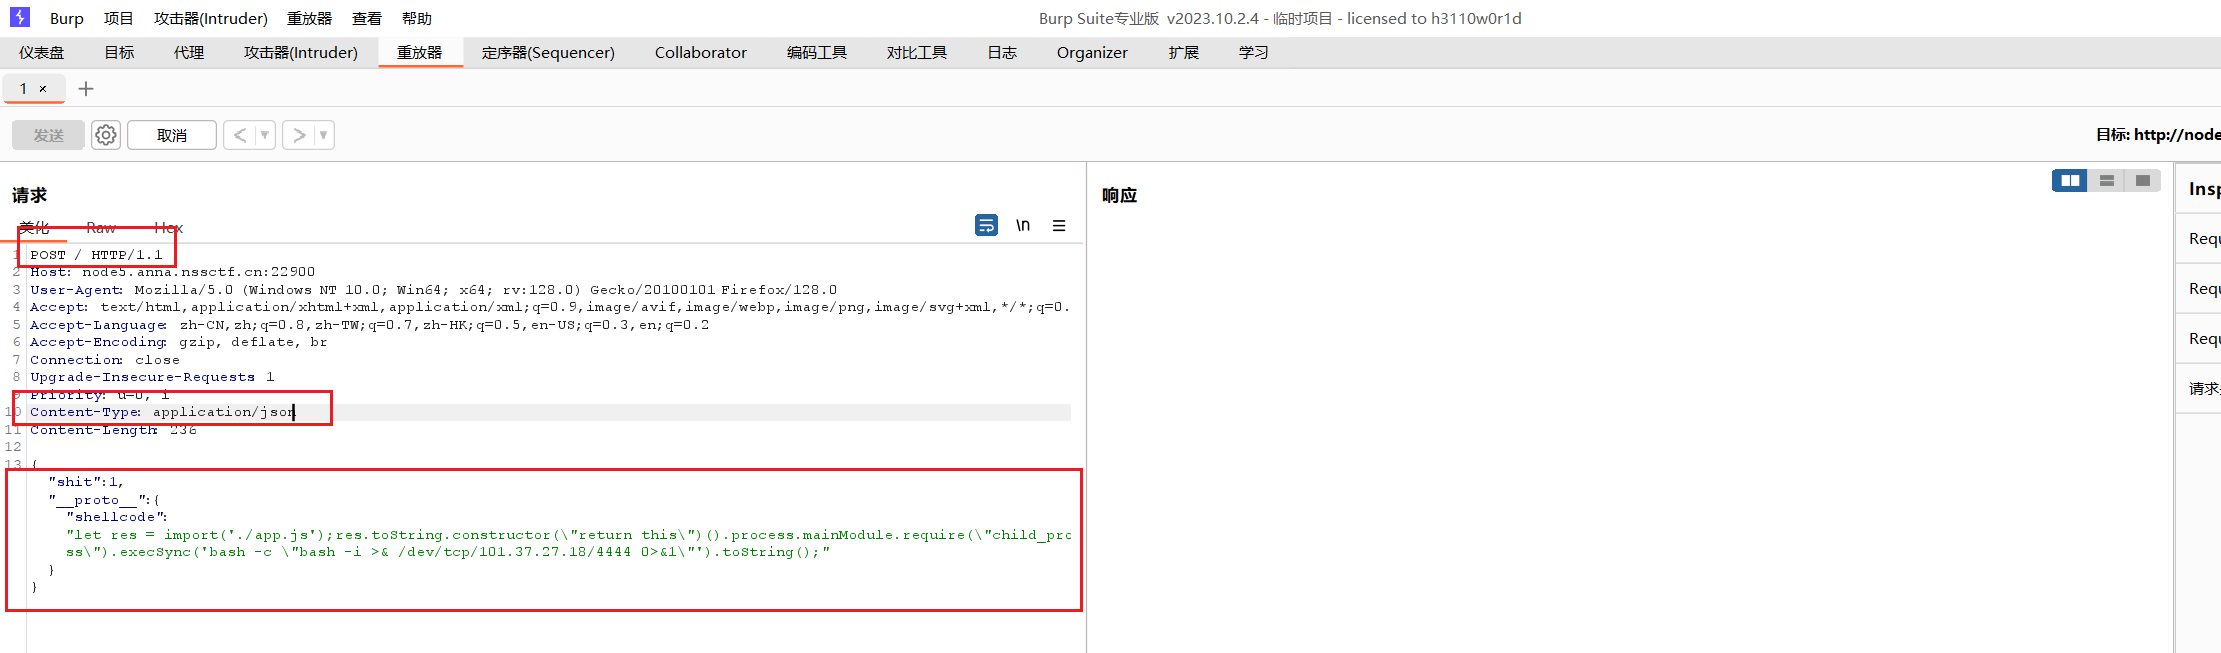The width and height of the screenshot is (2221, 653).
Task: Click the "shellcode" JSON key
Action: pos(113,517)
